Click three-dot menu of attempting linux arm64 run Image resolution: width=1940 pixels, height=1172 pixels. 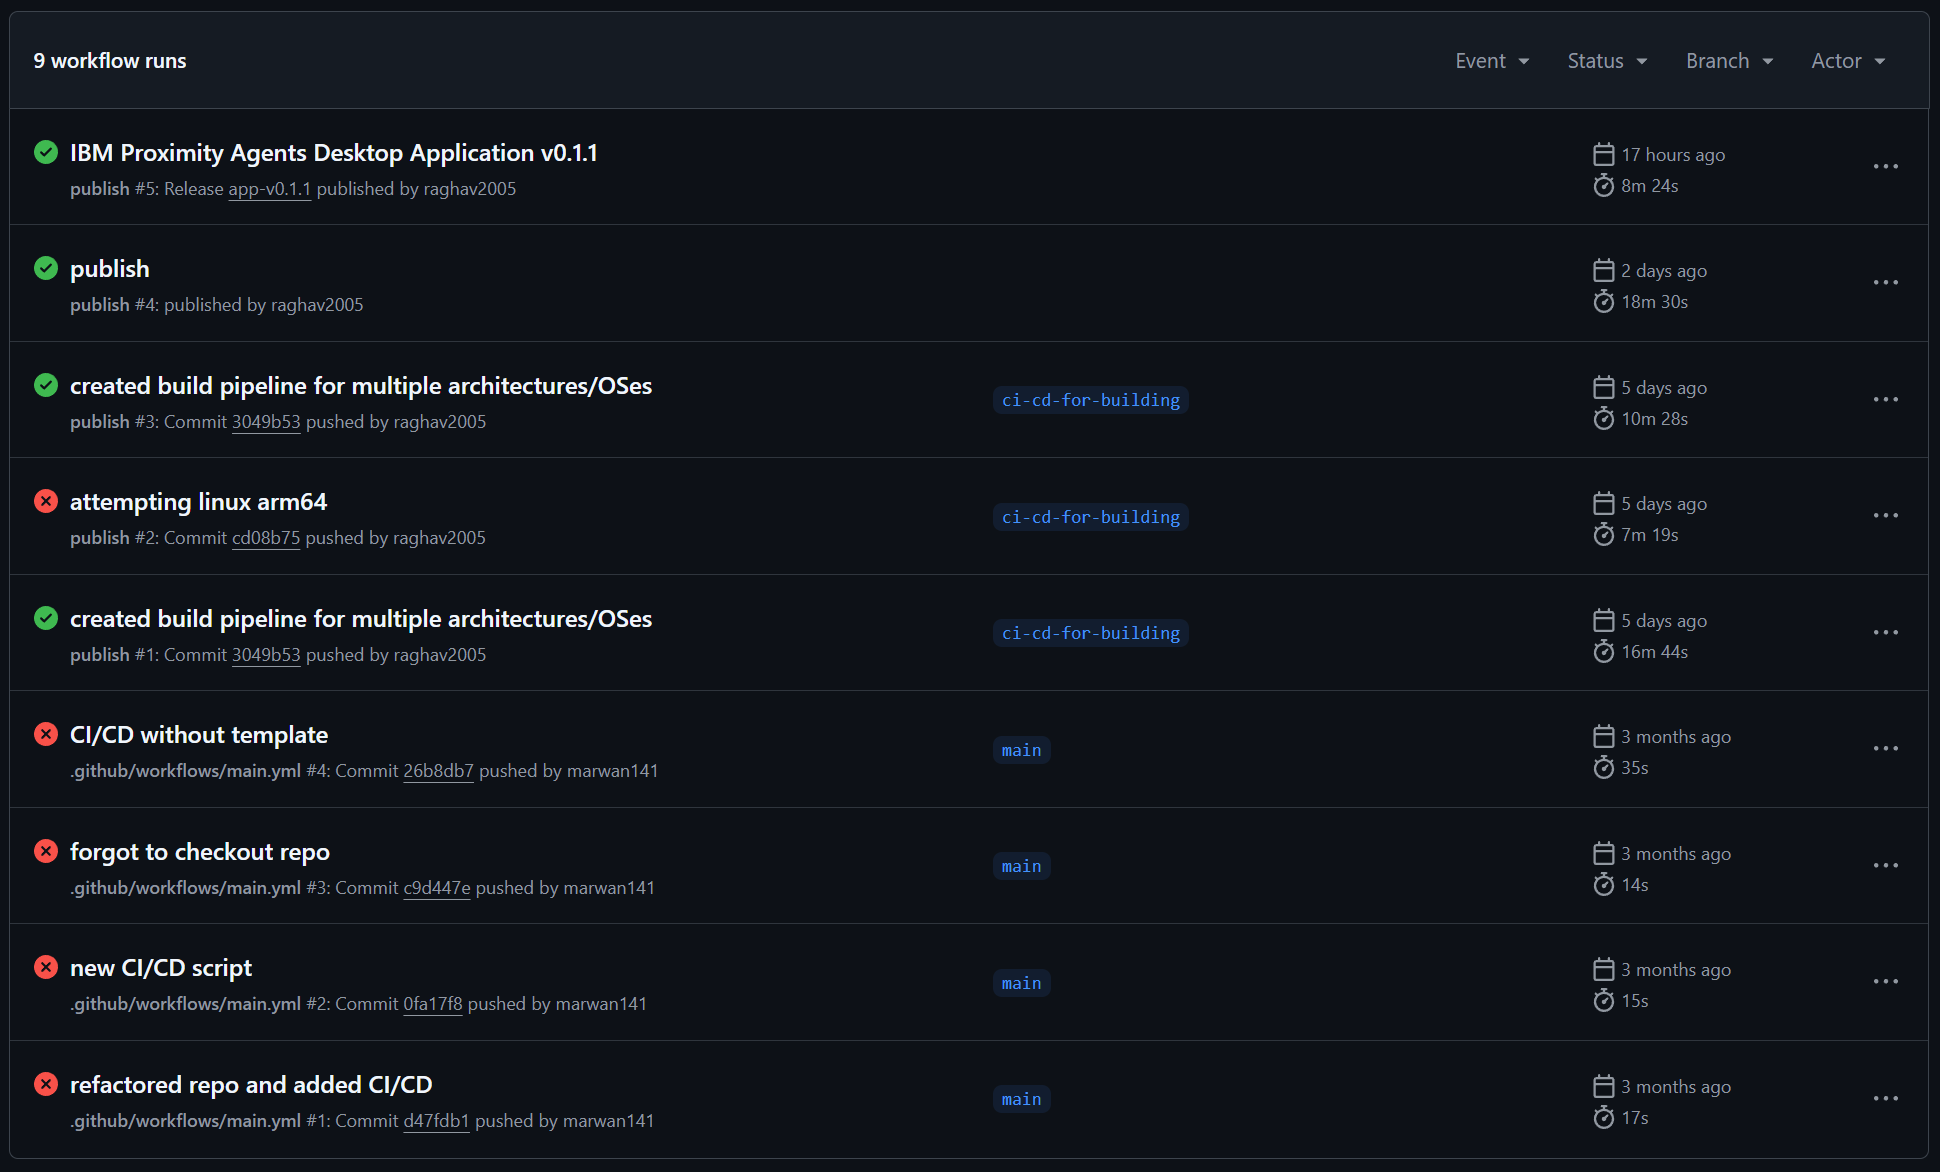pyautogui.click(x=1885, y=516)
